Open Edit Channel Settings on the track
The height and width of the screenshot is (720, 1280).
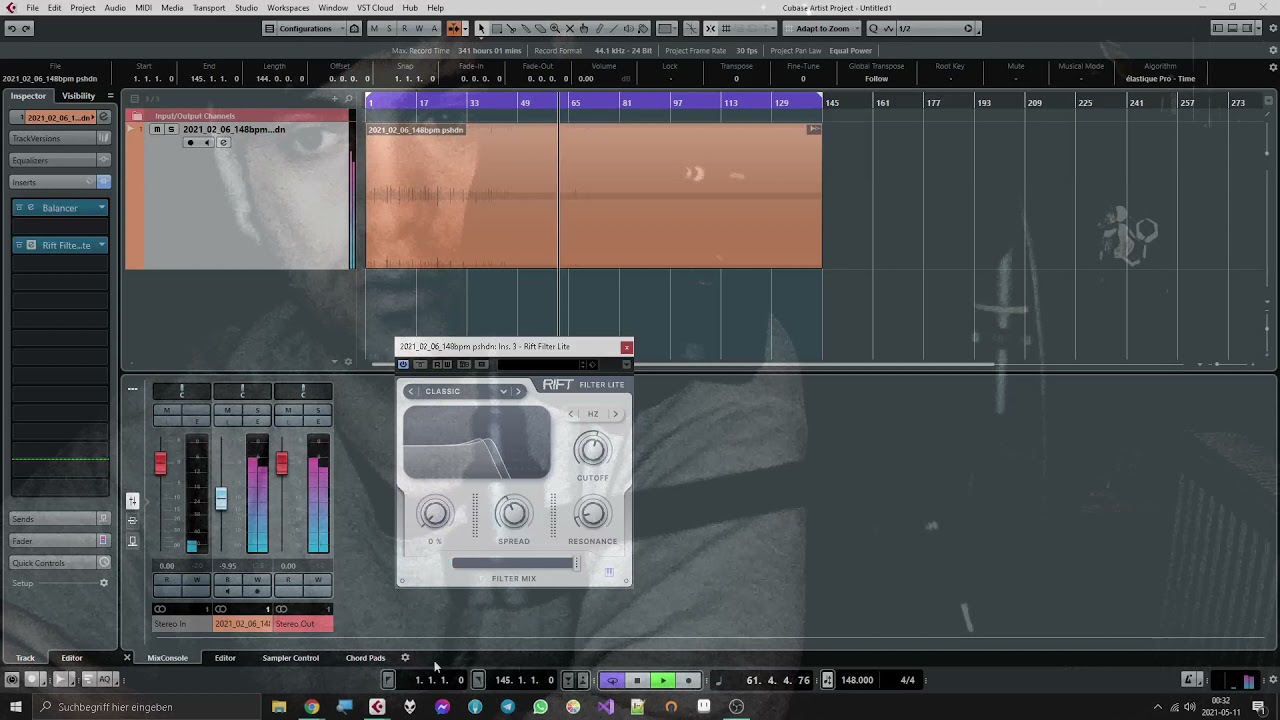point(224,142)
